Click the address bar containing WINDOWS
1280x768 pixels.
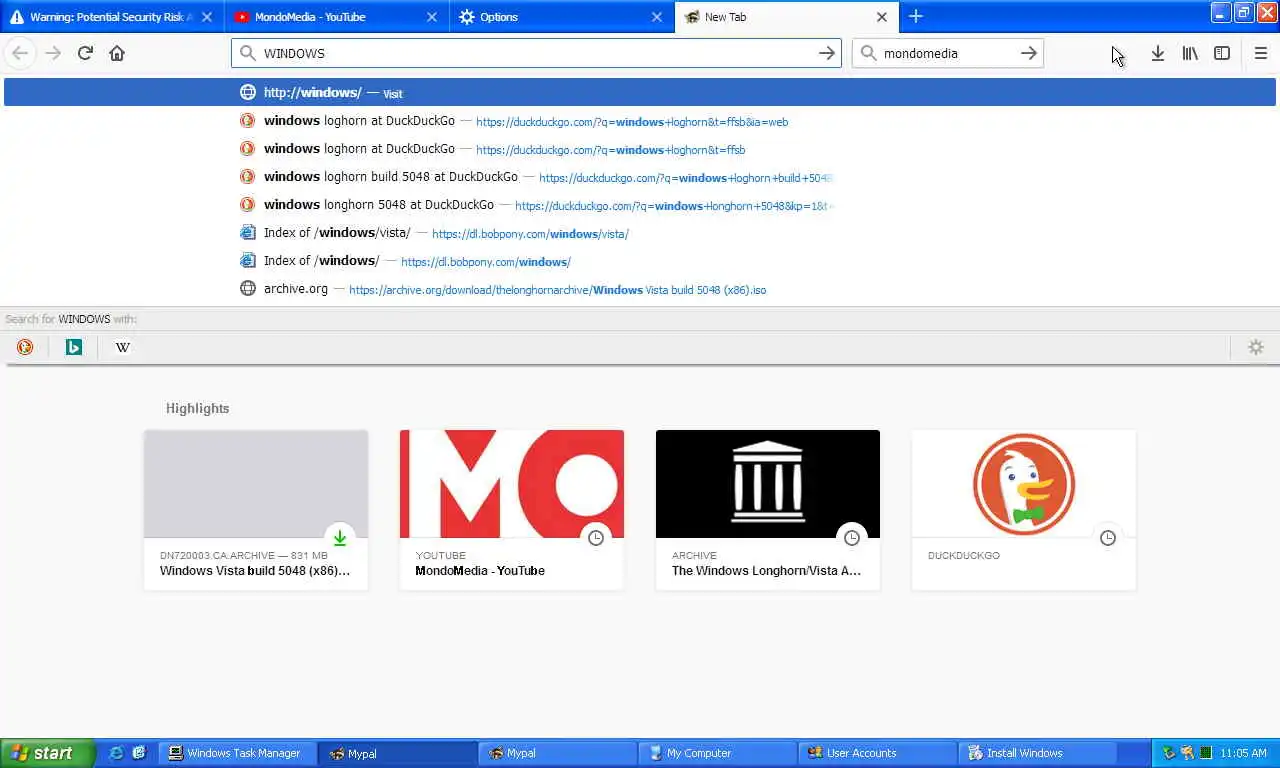[536, 53]
